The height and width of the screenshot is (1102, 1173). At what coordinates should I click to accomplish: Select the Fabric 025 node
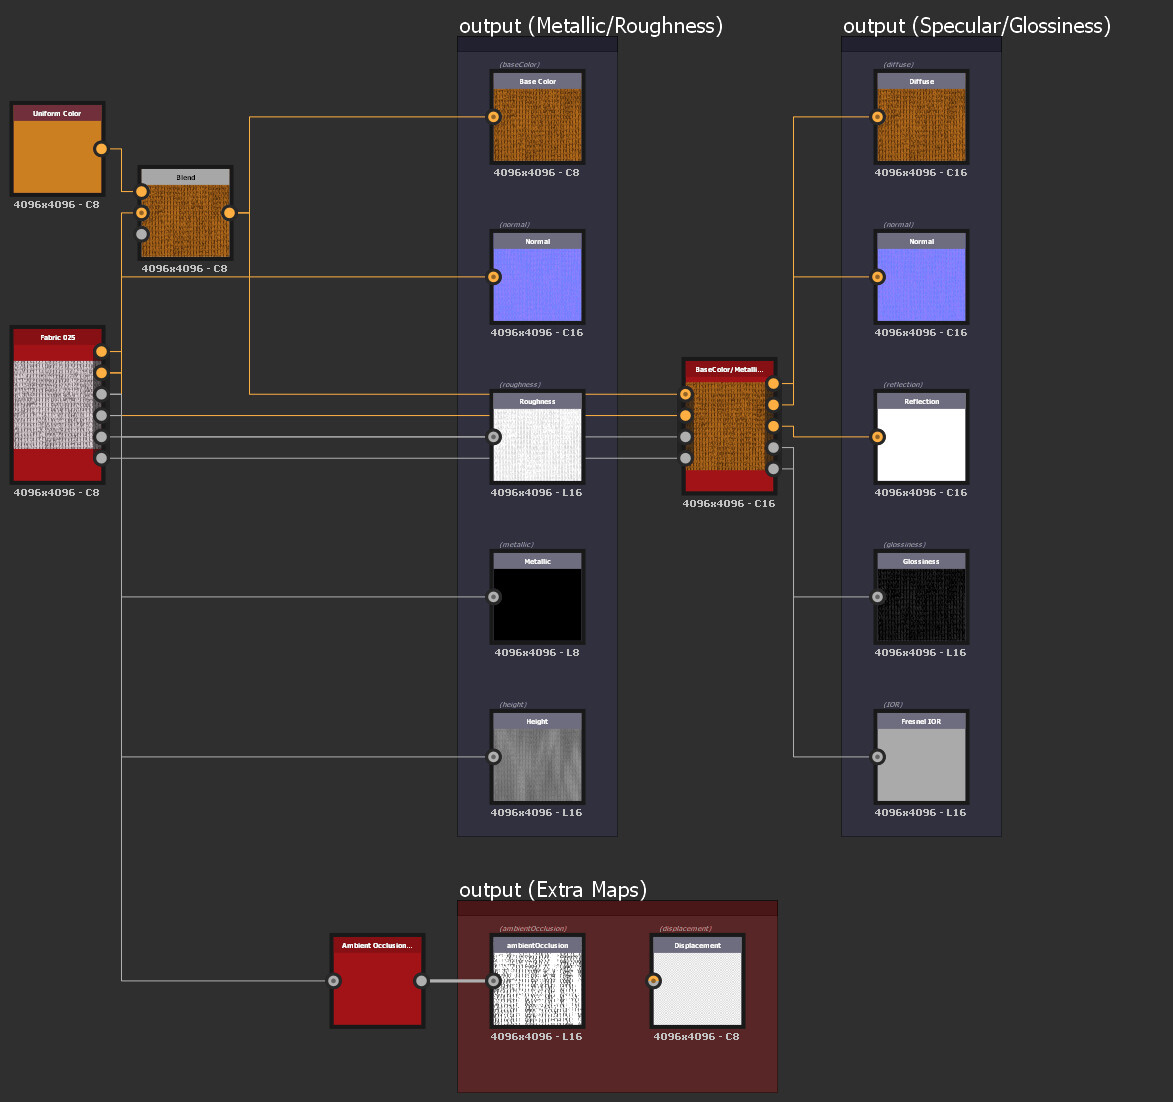(x=58, y=405)
